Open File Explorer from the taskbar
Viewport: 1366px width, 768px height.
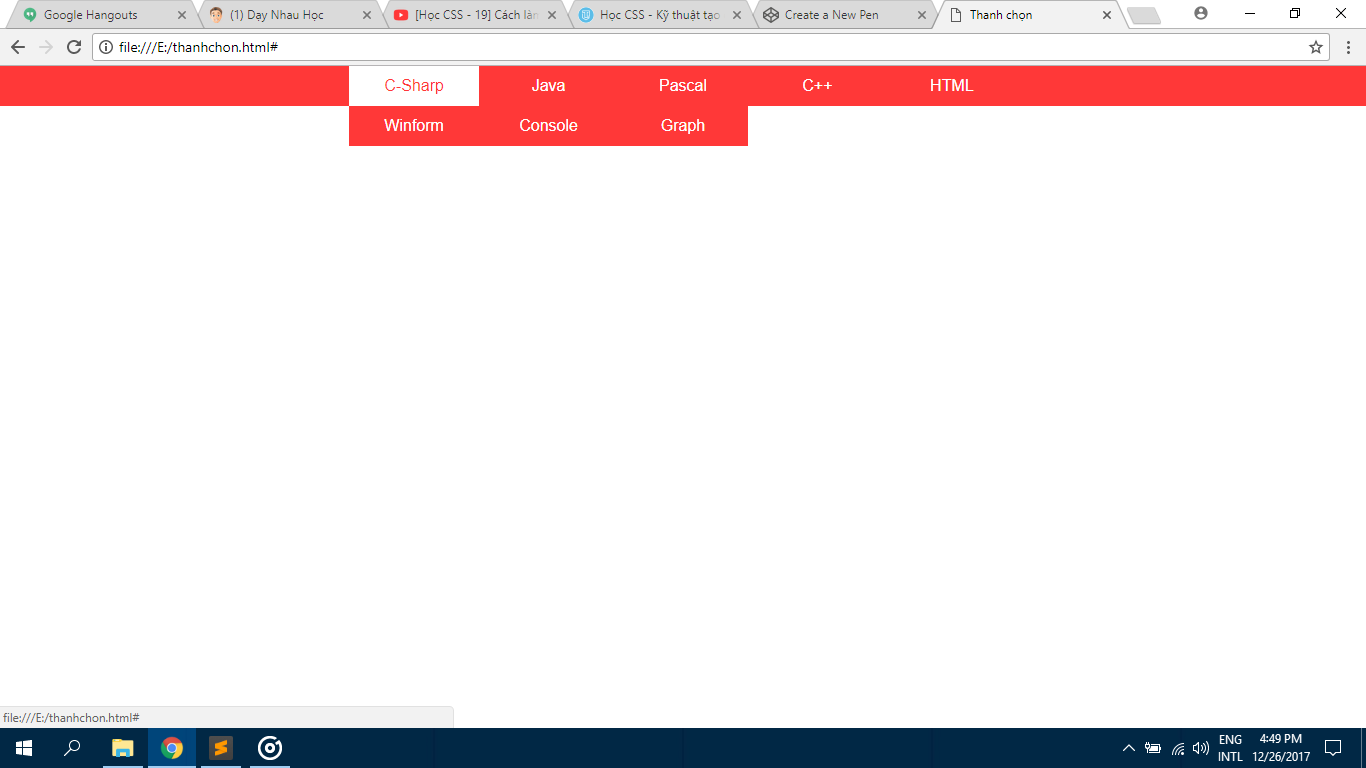[x=123, y=748]
